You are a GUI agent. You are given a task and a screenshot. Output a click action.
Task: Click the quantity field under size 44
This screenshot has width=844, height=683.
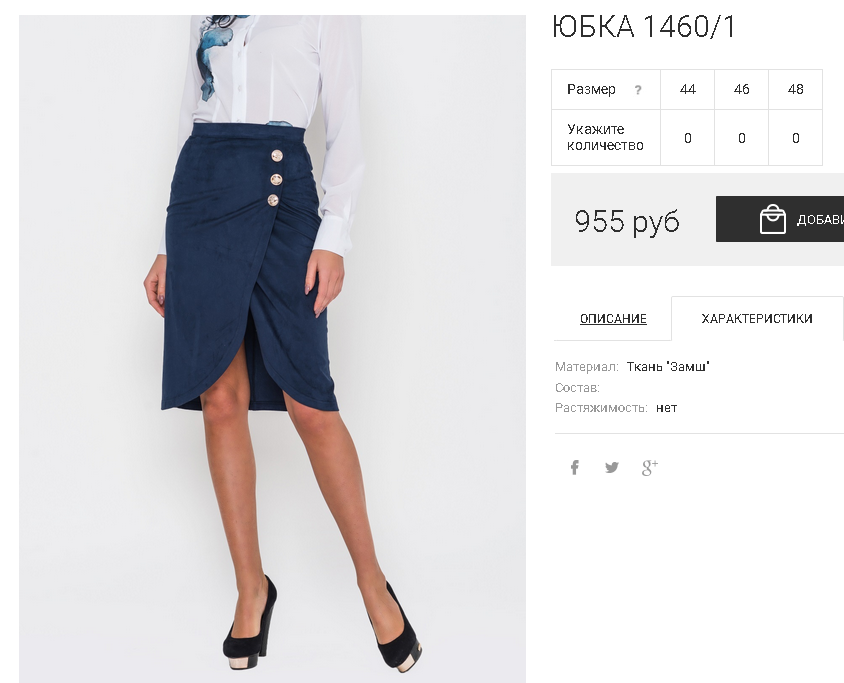click(687, 138)
